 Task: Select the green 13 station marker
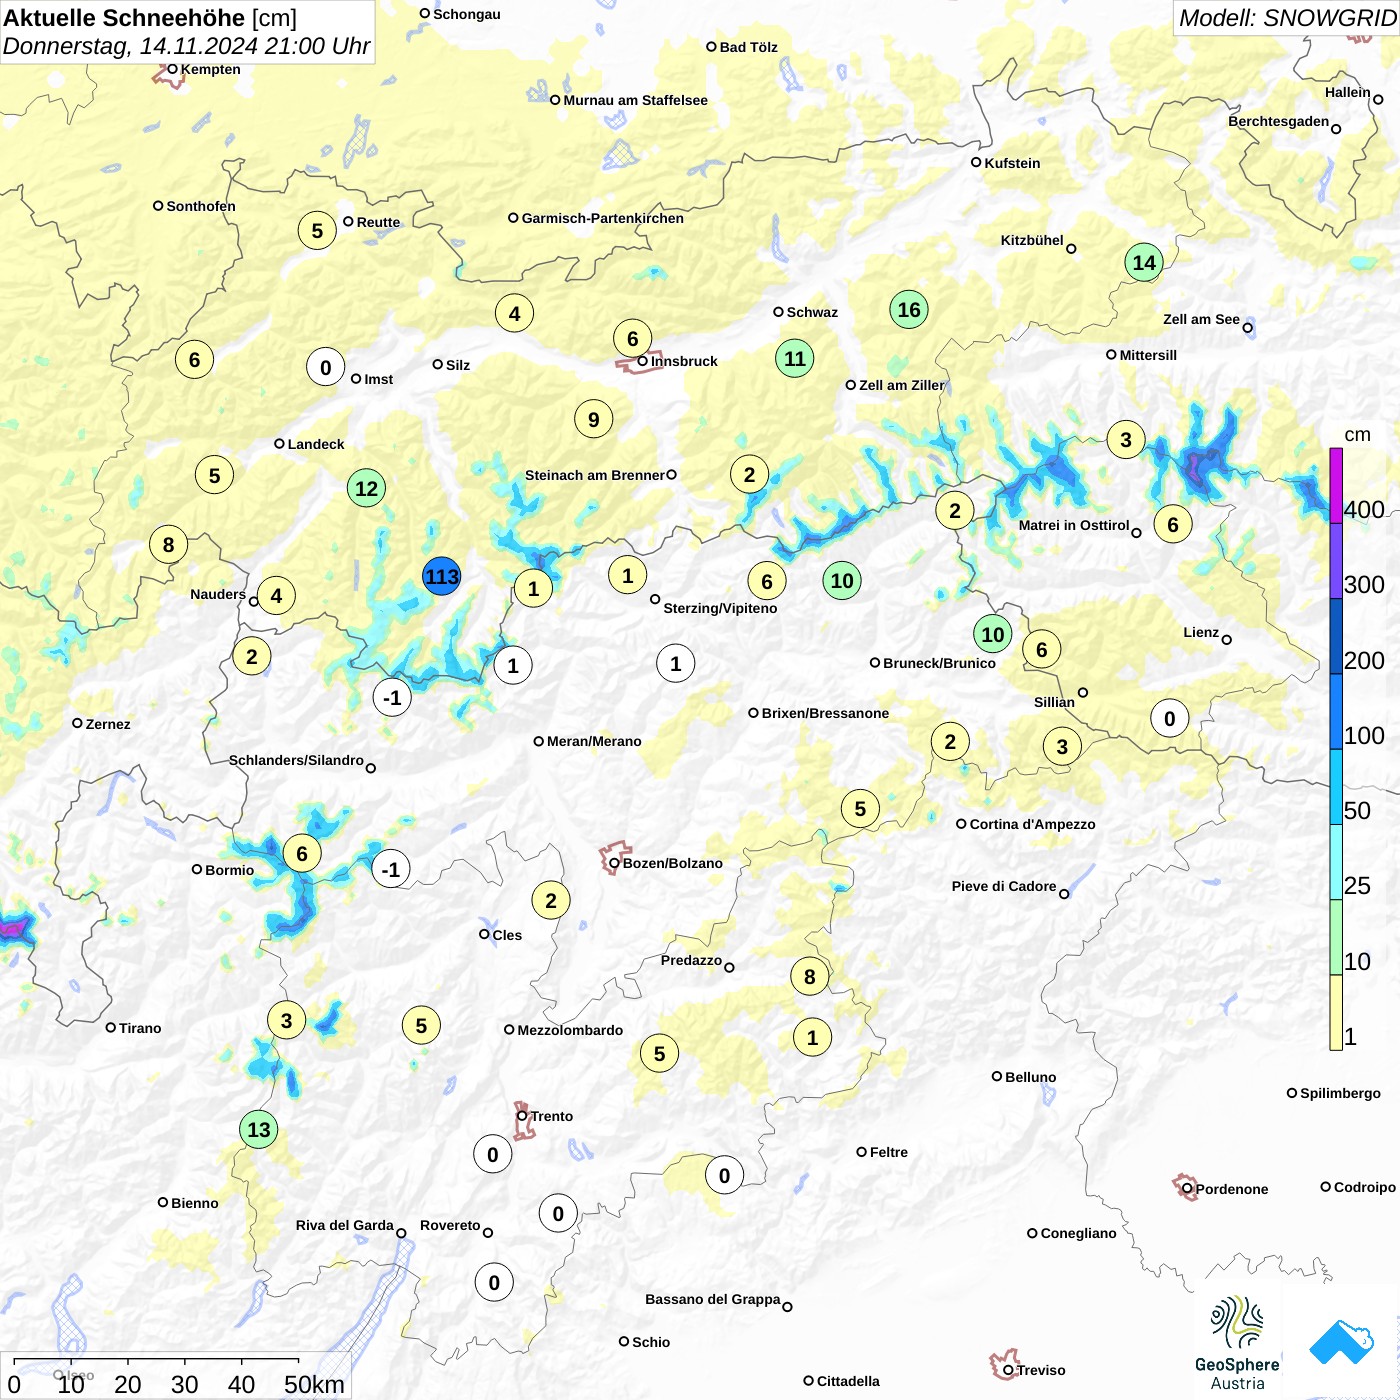coord(259,1130)
